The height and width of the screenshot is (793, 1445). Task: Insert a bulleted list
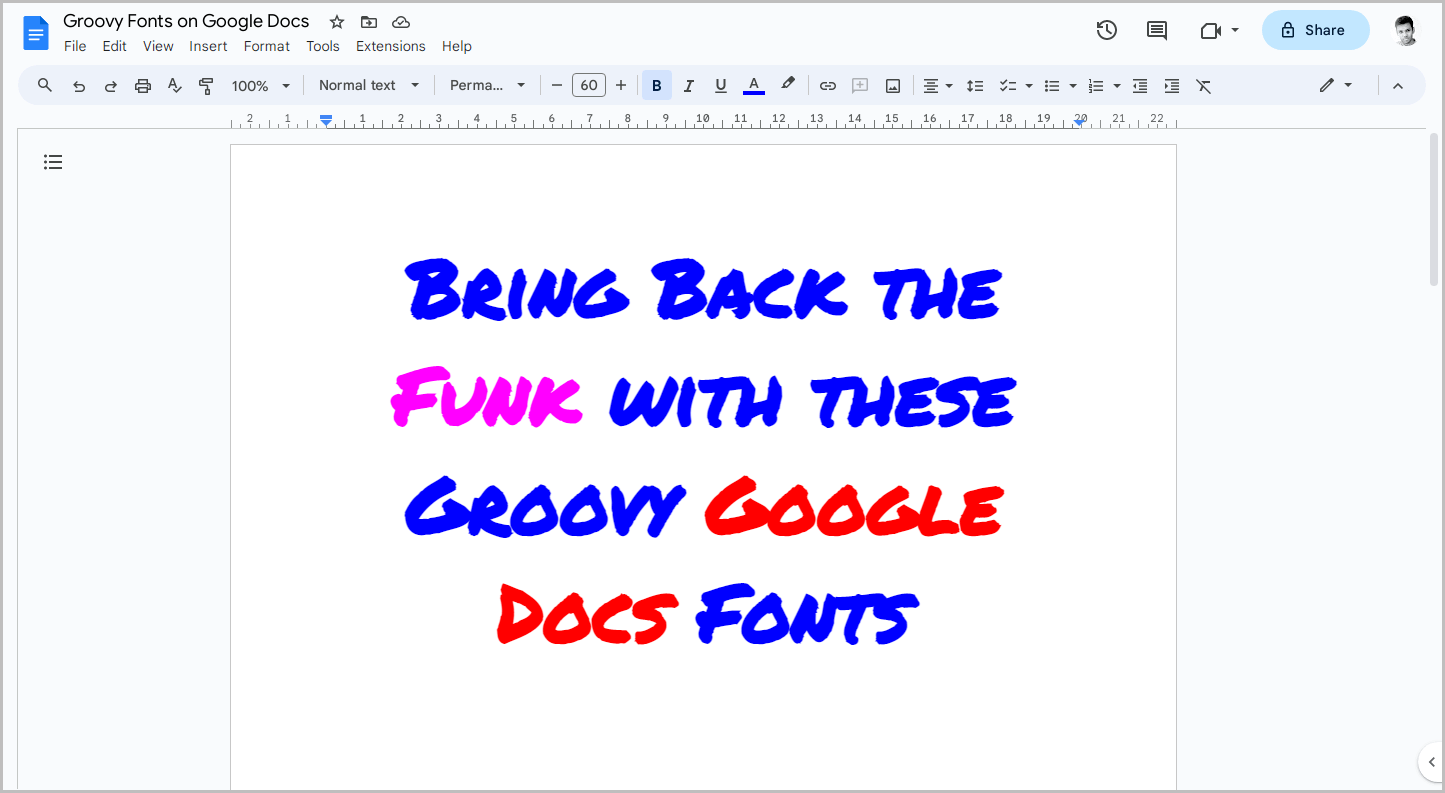[x=1052, y=86]
